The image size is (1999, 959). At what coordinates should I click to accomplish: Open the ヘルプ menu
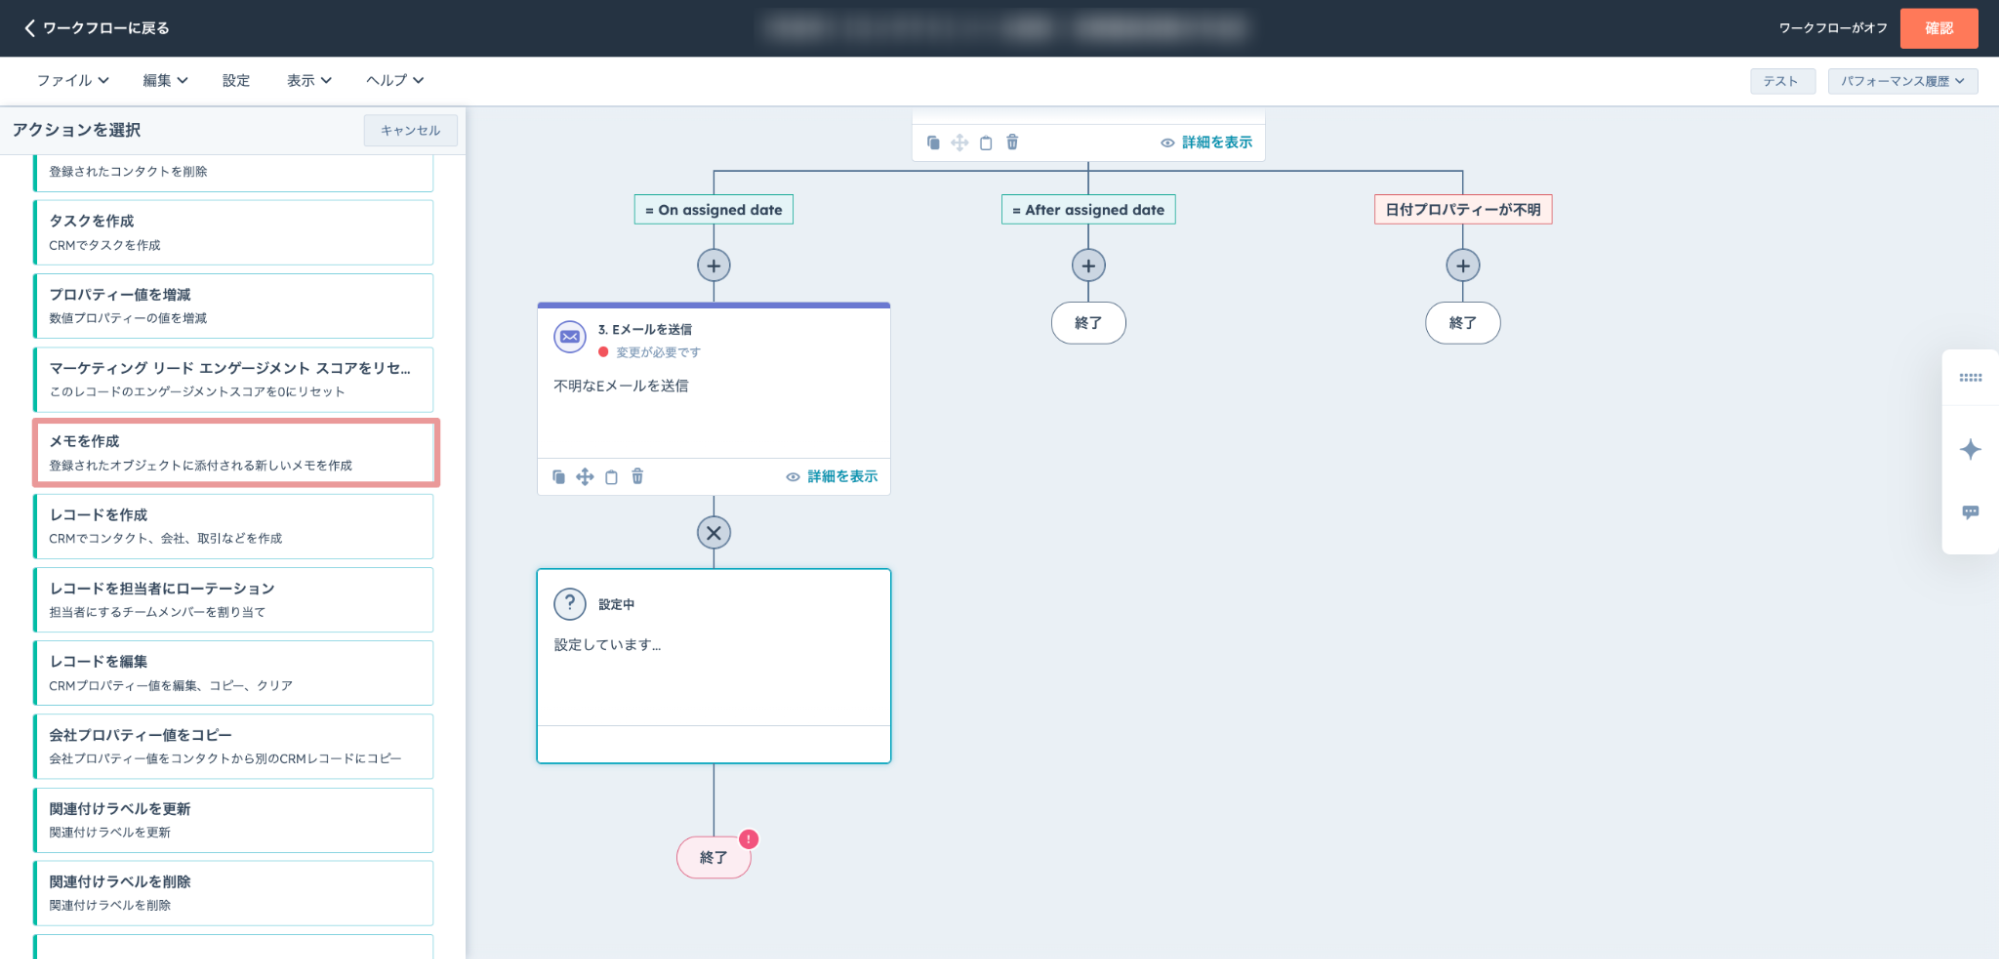394,80
